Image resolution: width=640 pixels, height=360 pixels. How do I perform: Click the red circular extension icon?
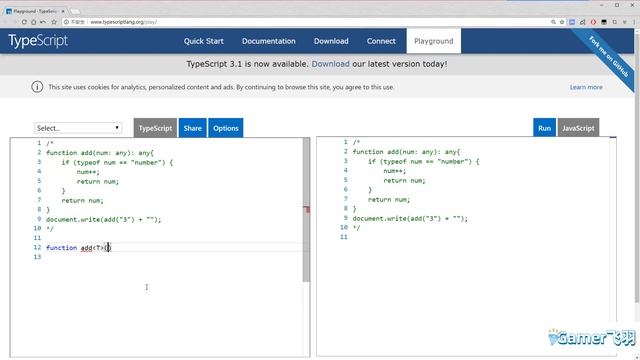[593, 22]
